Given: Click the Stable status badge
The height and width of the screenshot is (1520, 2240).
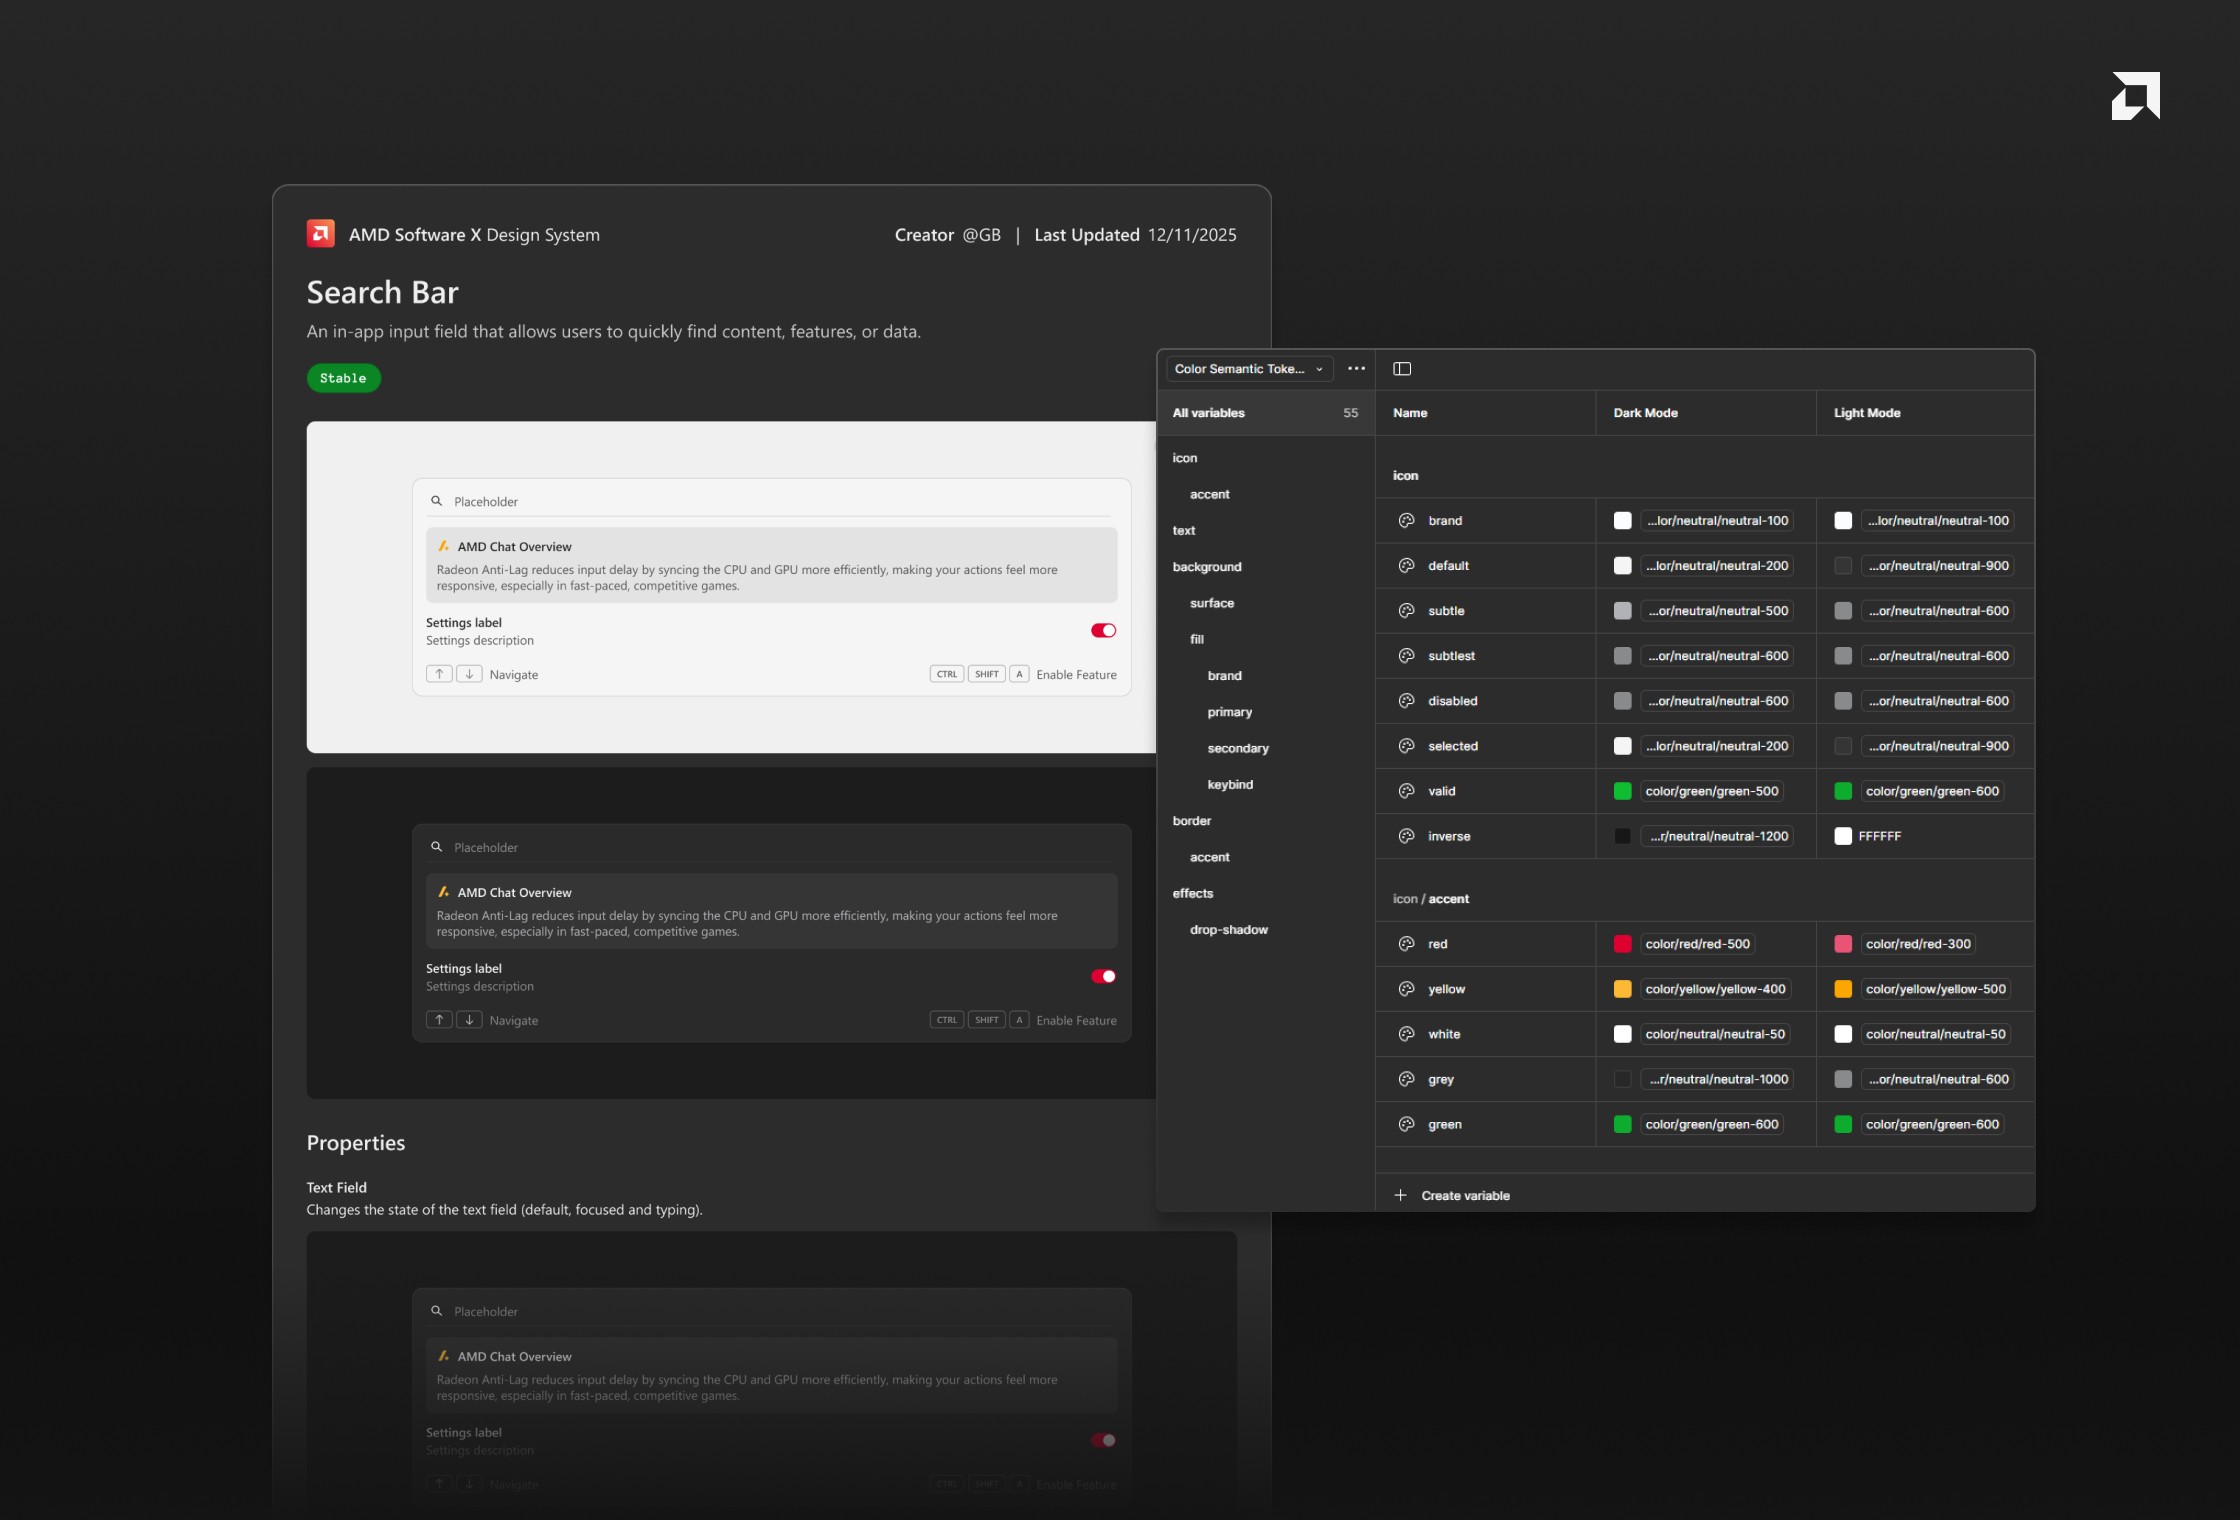Looking at the screenshot, I should (x=343, y=378).
